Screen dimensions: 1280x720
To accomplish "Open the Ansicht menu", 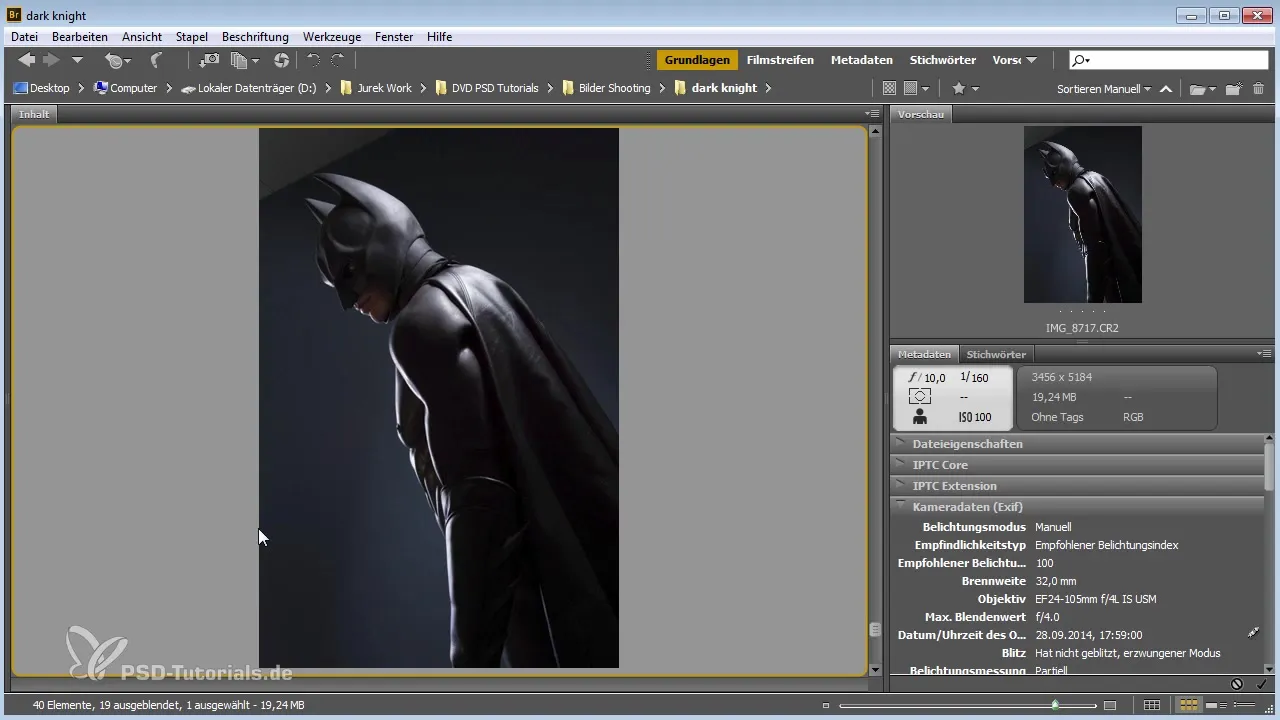I will click(142, 37).
